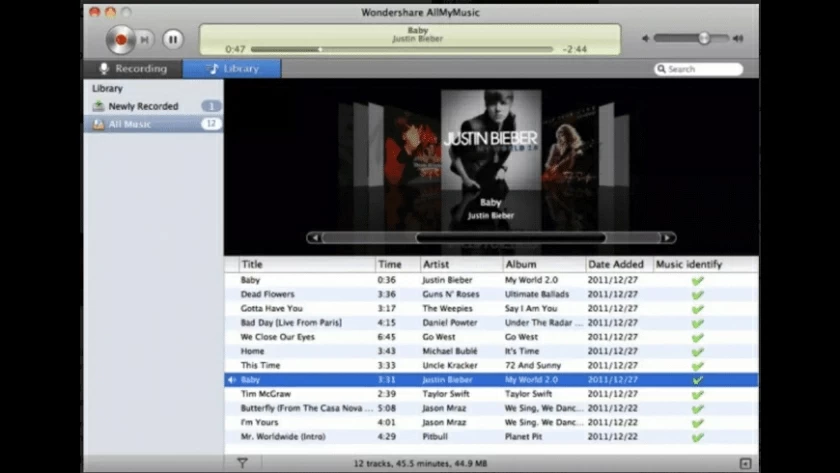Screen dimensions: 840x473
Task: Click the volume mute speaker icon
Action: point(646,38)
